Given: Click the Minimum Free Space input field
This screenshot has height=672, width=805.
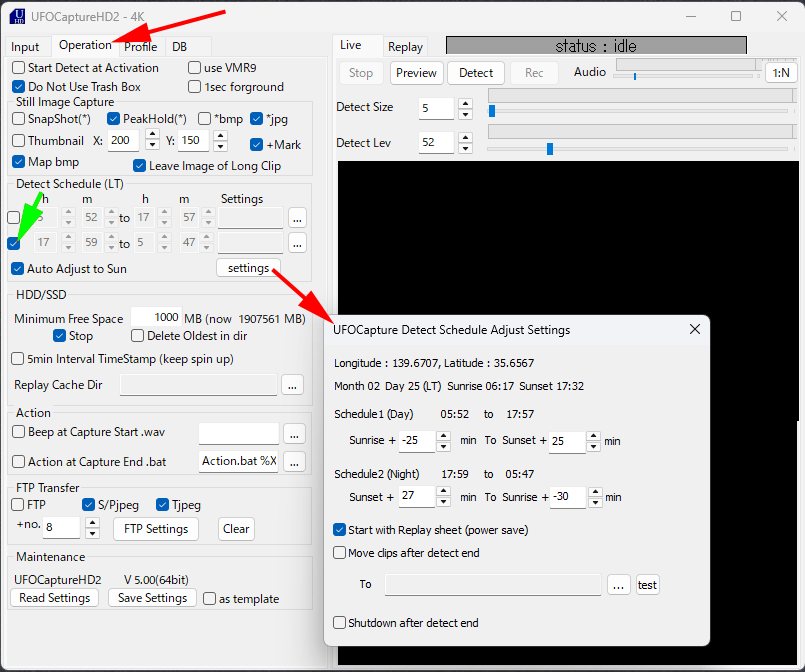Looking at the screenshot, I should (x=157, y=318).
